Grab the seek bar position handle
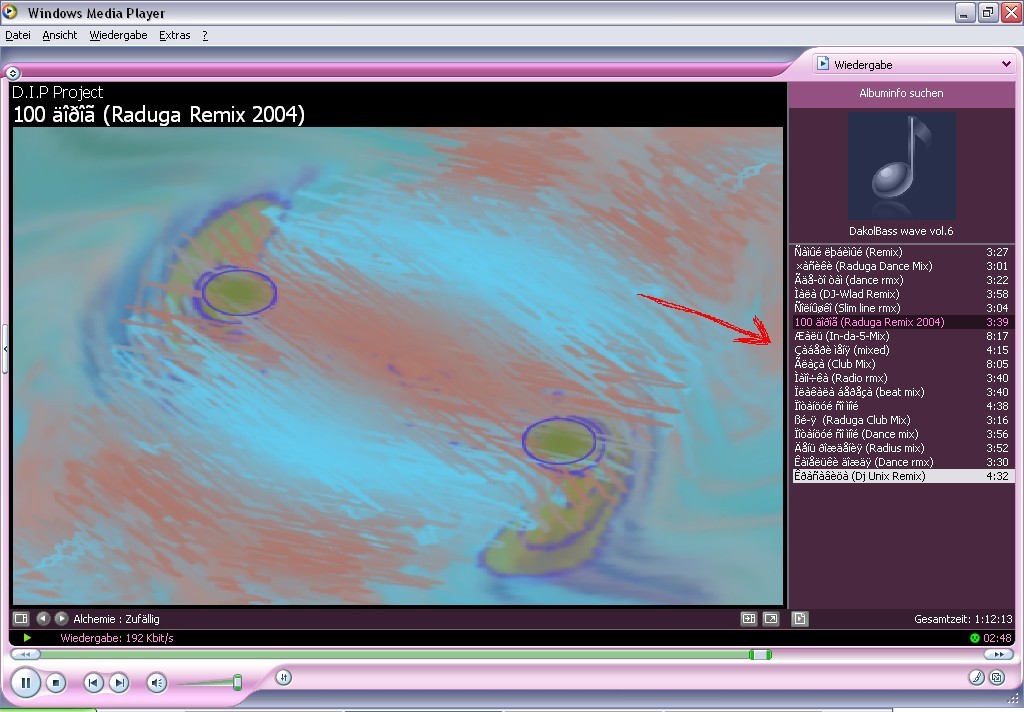Image resolution: width=1024 pixels, height=712 pixels. [x=760, y=654]
